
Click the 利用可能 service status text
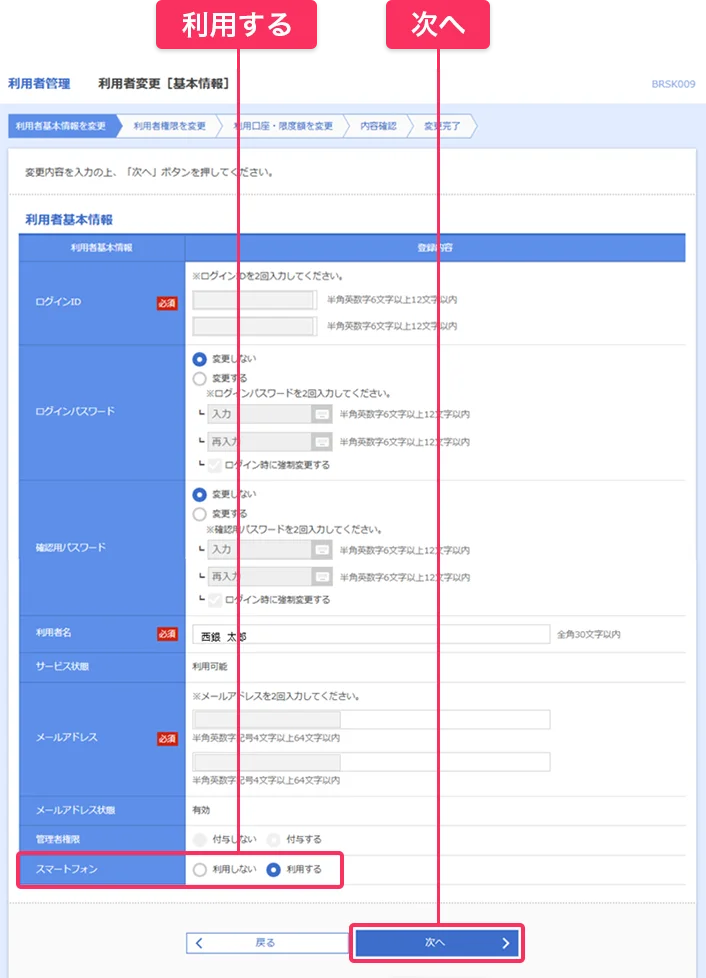(210, 667)
